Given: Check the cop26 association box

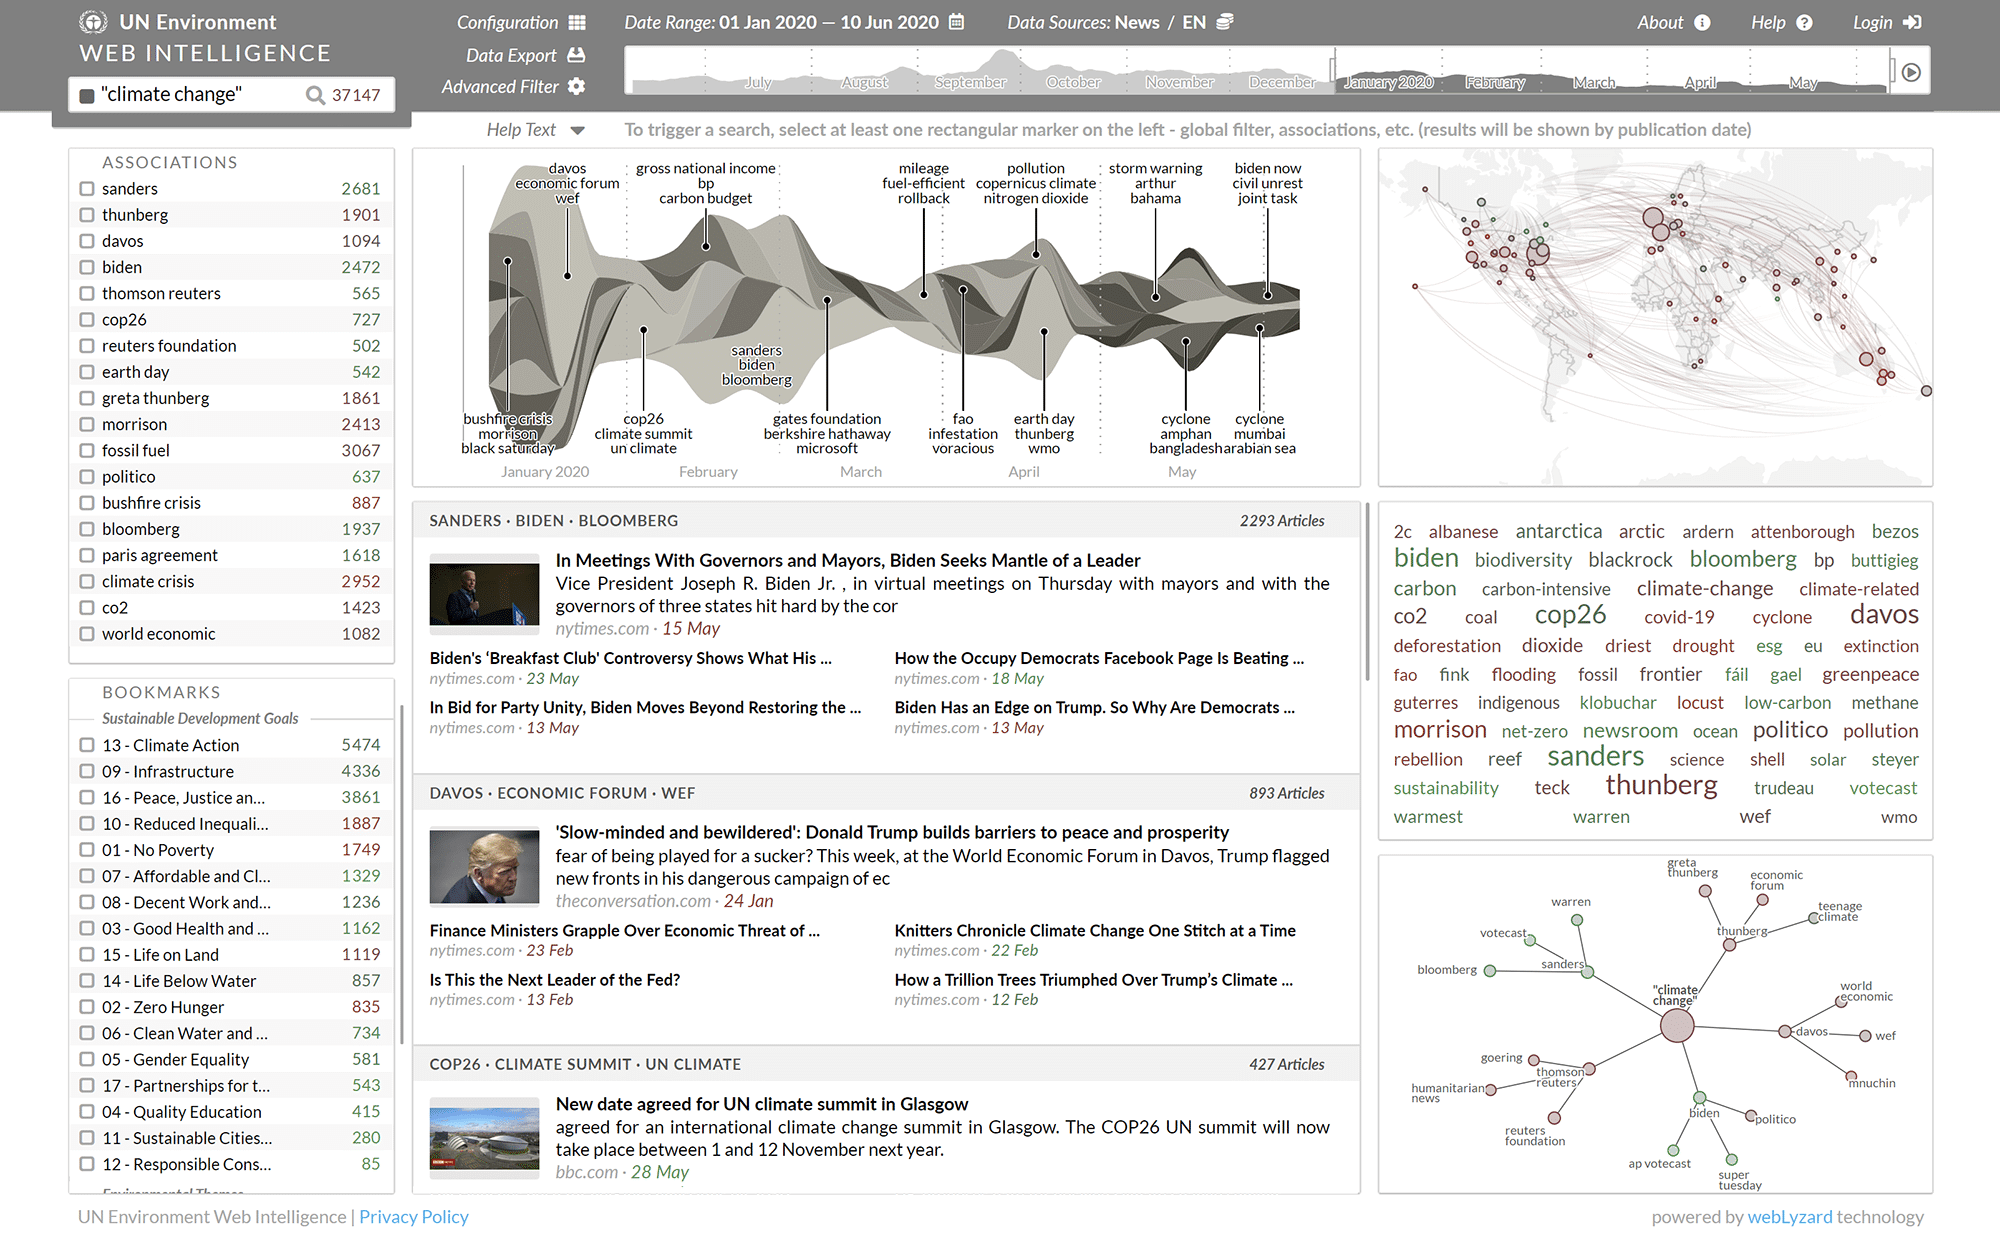Looking at the screenshot, I should tap(87, 319).
